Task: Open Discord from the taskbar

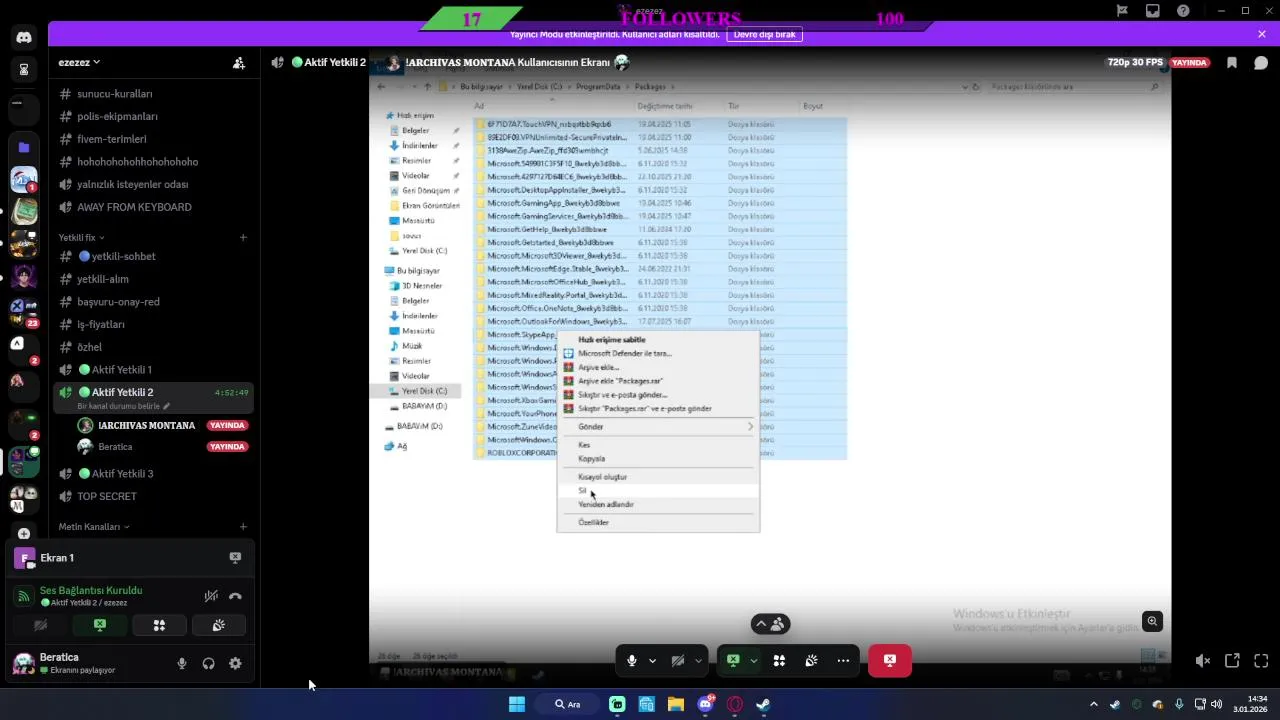Action: click(x=706, y=704)
